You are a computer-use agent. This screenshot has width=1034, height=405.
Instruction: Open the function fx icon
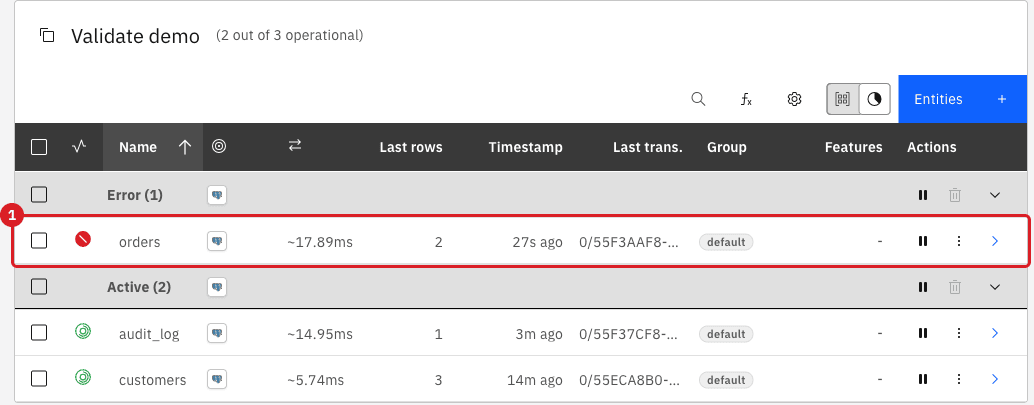point(746,100)
